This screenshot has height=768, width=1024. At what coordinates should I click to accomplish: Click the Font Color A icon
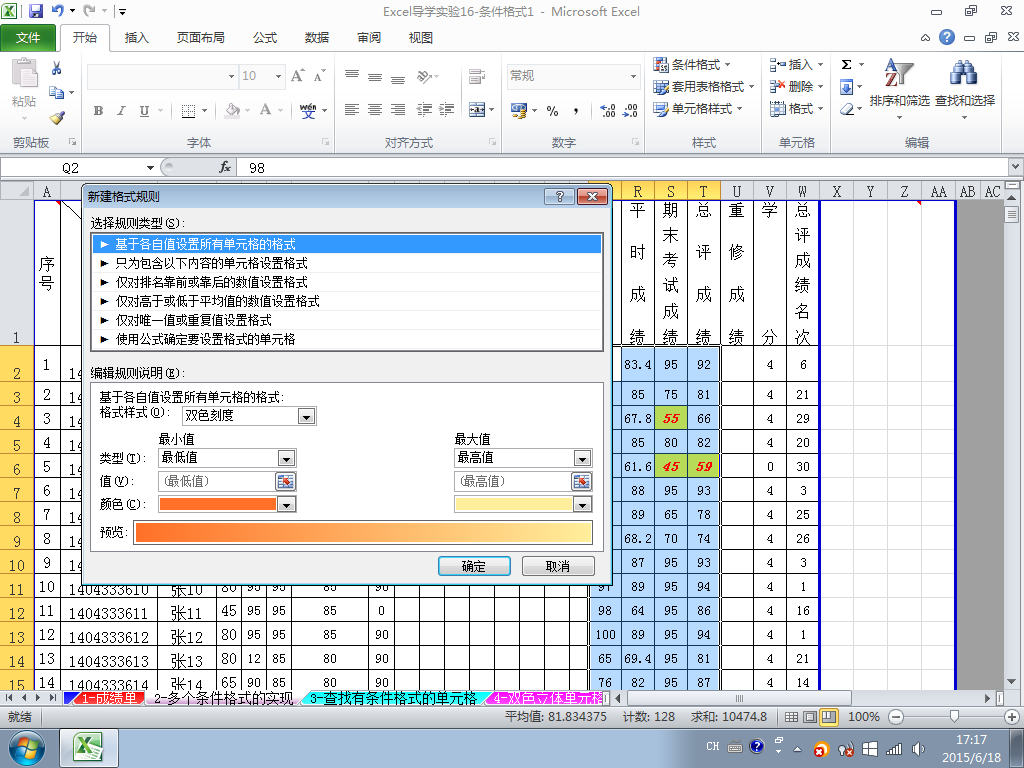coord(265,110)
